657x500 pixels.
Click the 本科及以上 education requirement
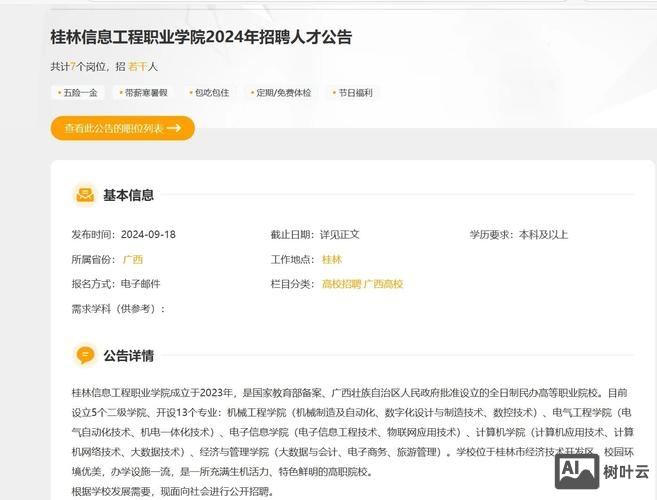pyautogui.click(x=543, y=234)
